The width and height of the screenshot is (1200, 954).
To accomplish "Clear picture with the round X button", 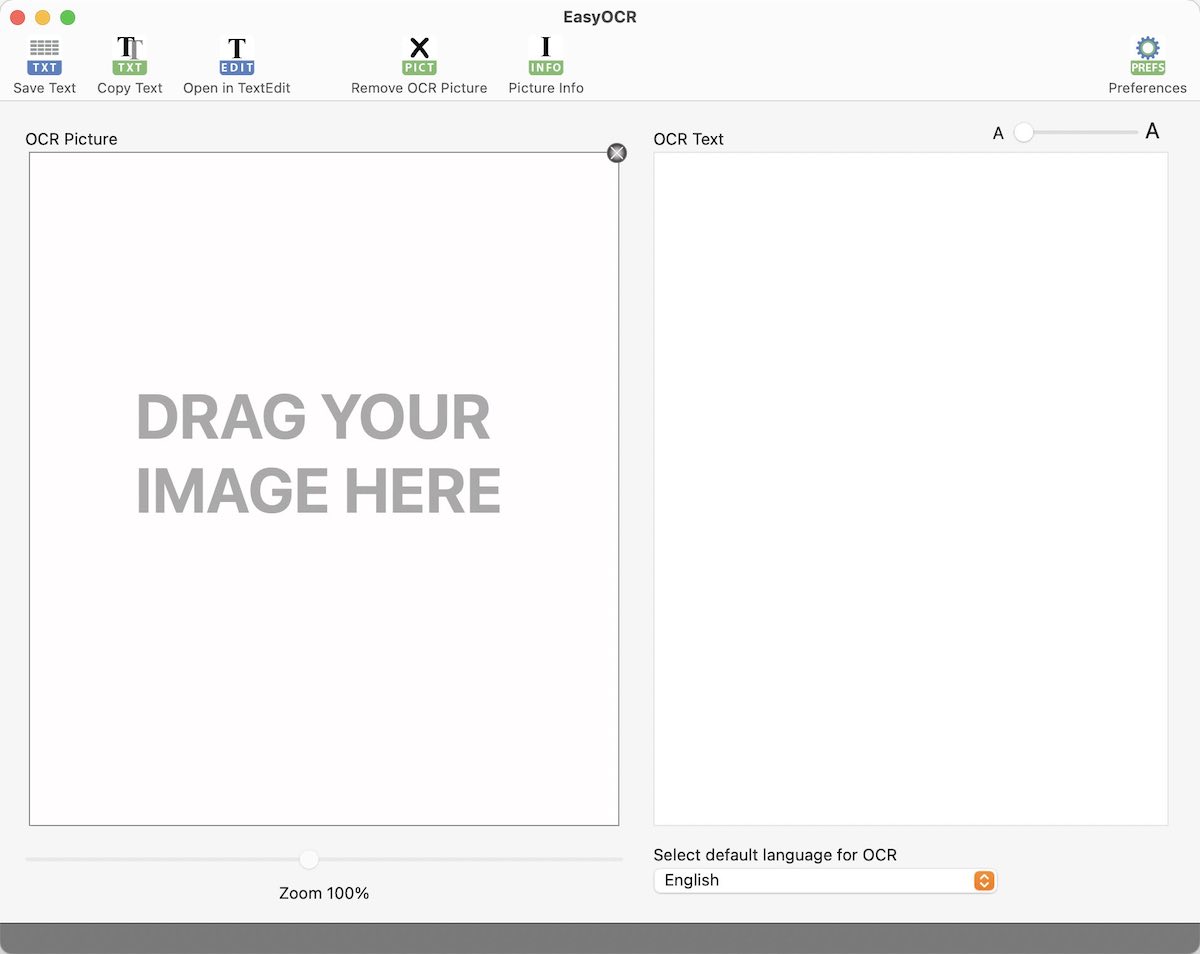I will coord(617,153).
